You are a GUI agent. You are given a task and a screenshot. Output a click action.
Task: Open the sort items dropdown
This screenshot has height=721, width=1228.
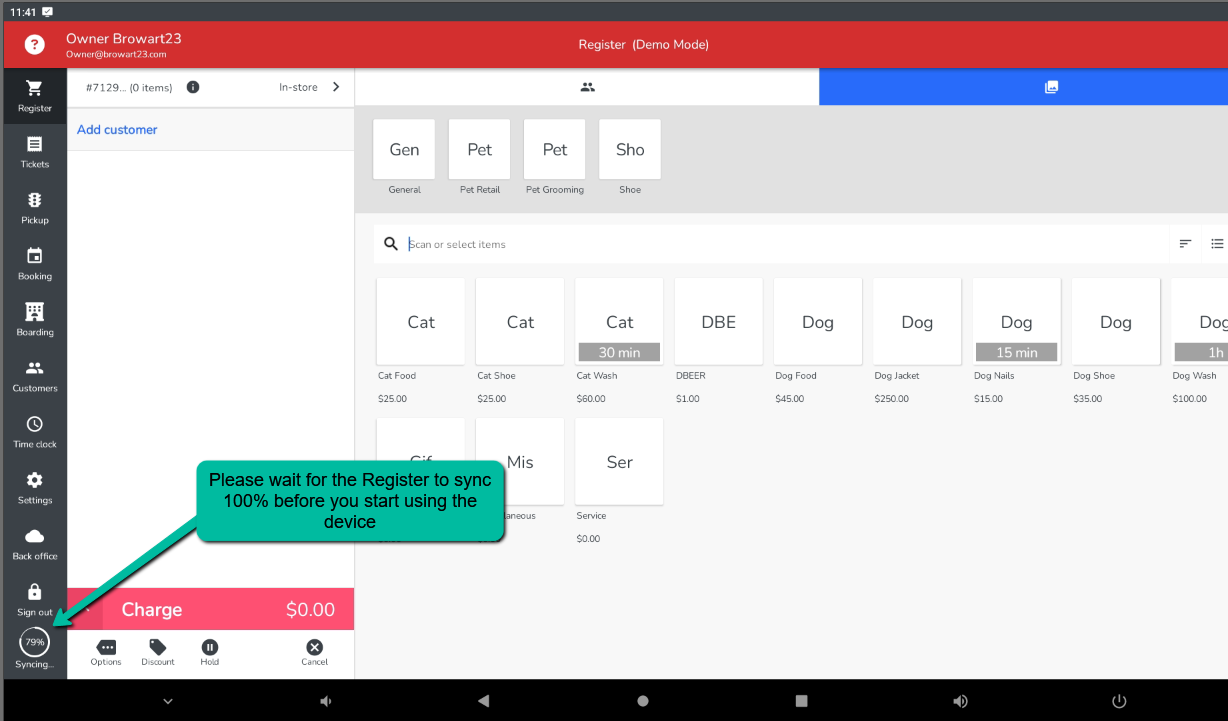pyautogui.click(x=1185, y=244)
